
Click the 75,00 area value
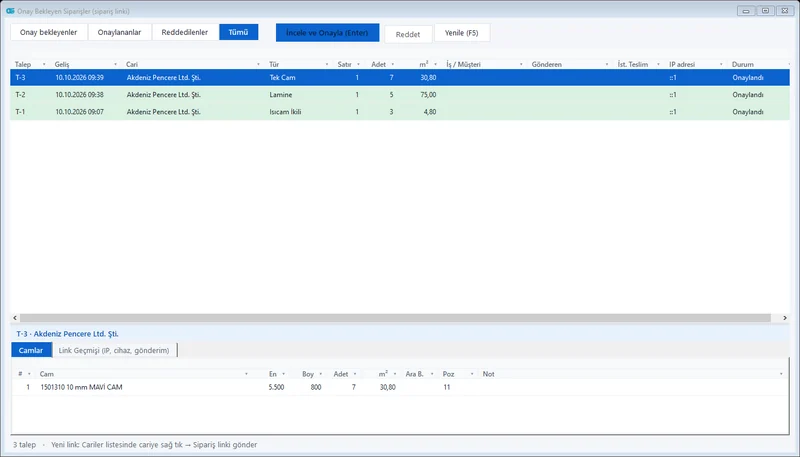[429, 95]
